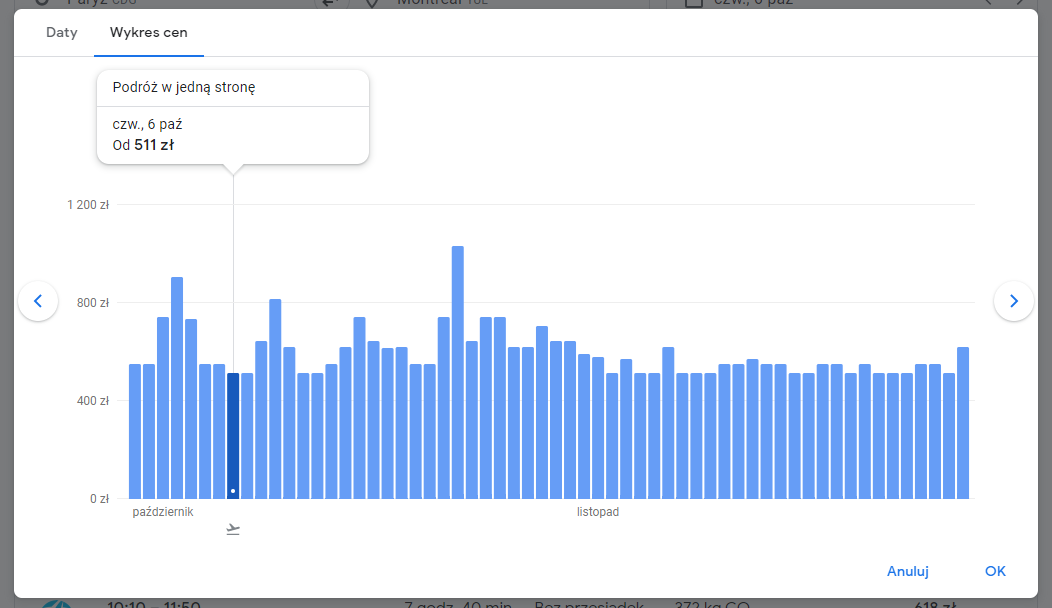Viewport: 1052px width, 608px height.
Task: Click the Podróż w jedną stronę tooltip
Action: 233,117
